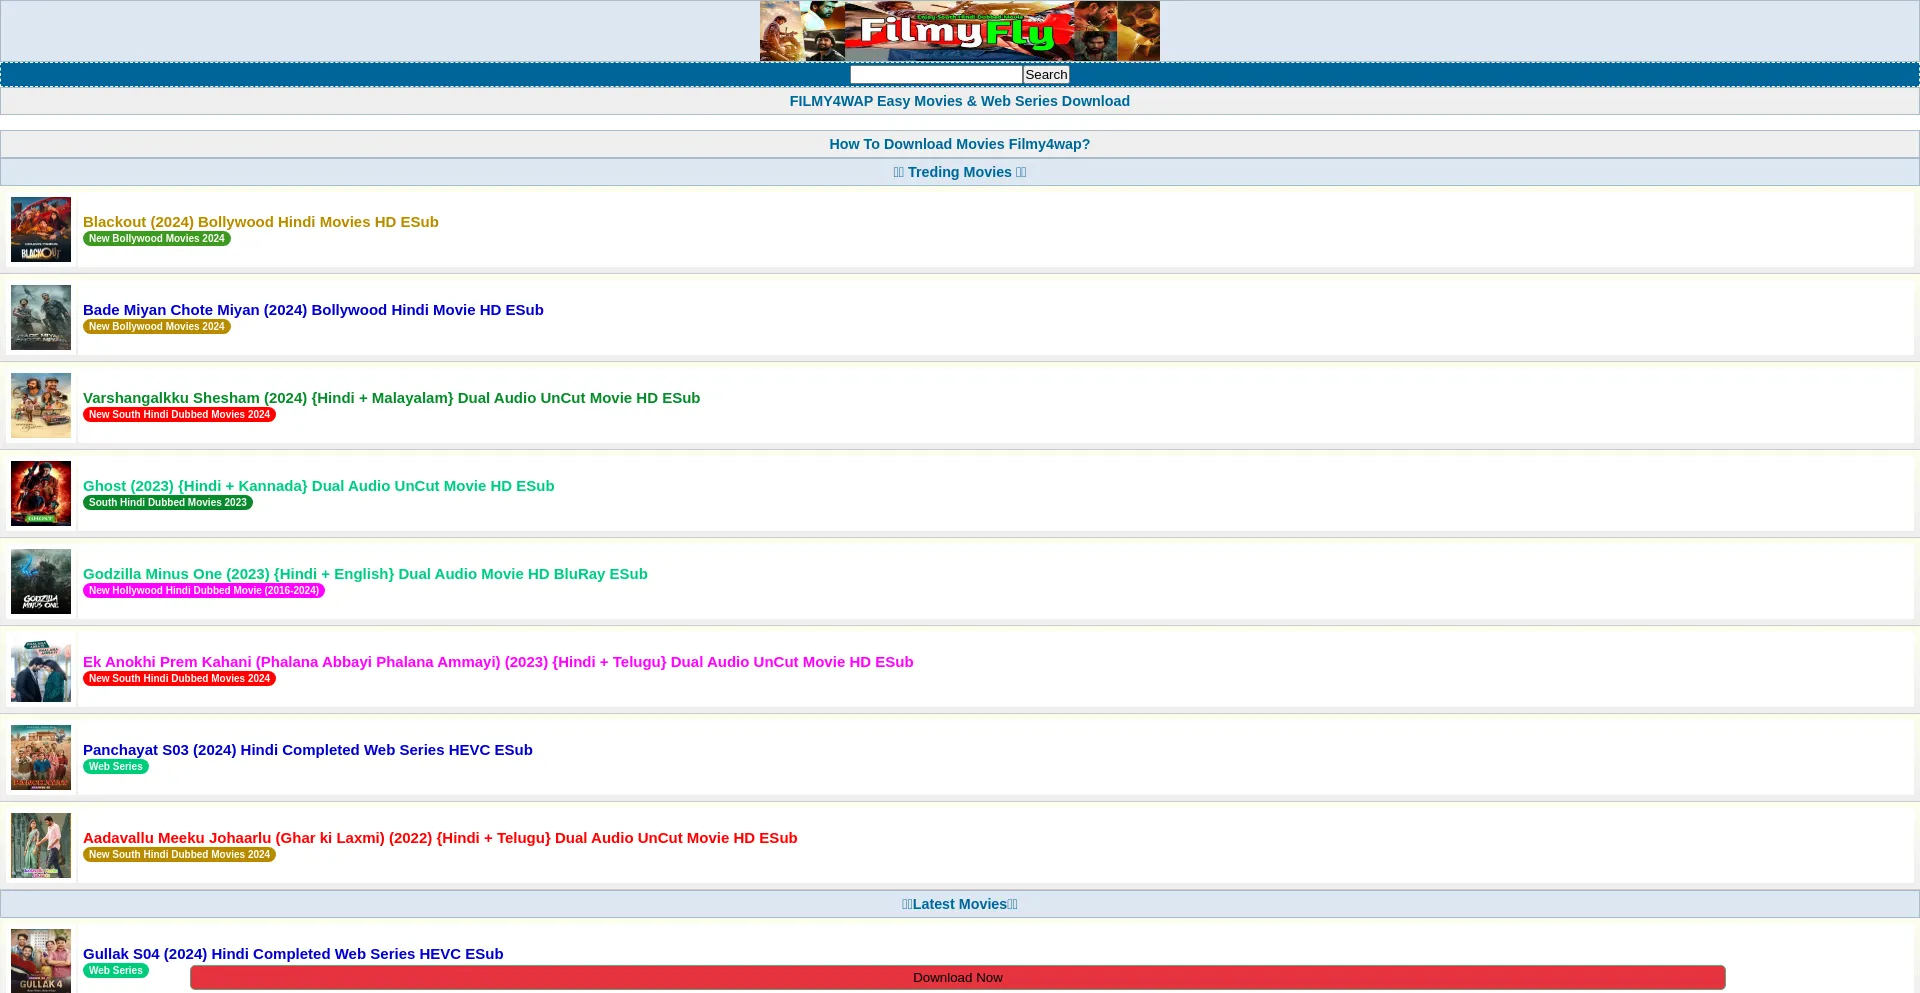Viewport: 1920px width, 993px height.
Task: Click South Hindi Dubbed 2024 tag under Ek Anokhi
Action: point(179,679)
